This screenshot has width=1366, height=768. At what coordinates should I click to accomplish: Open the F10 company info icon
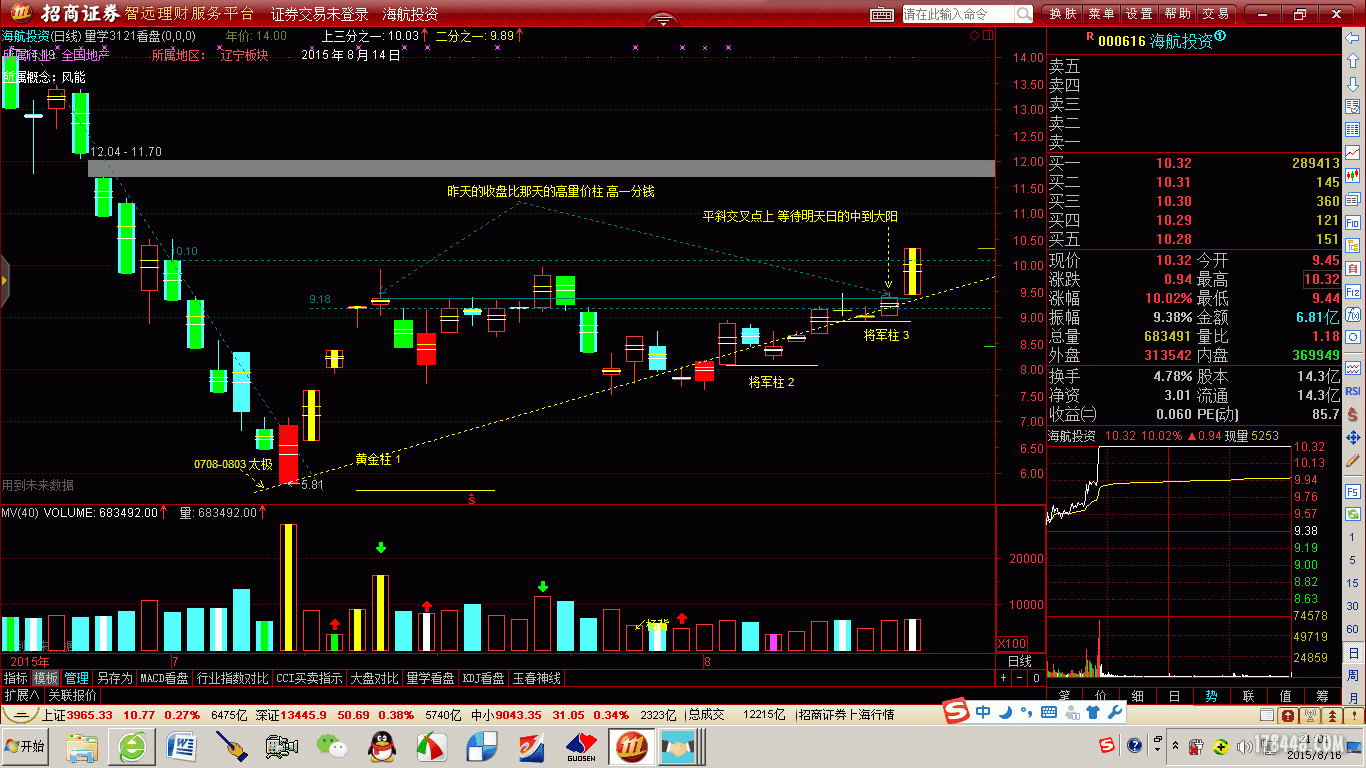1353,222
